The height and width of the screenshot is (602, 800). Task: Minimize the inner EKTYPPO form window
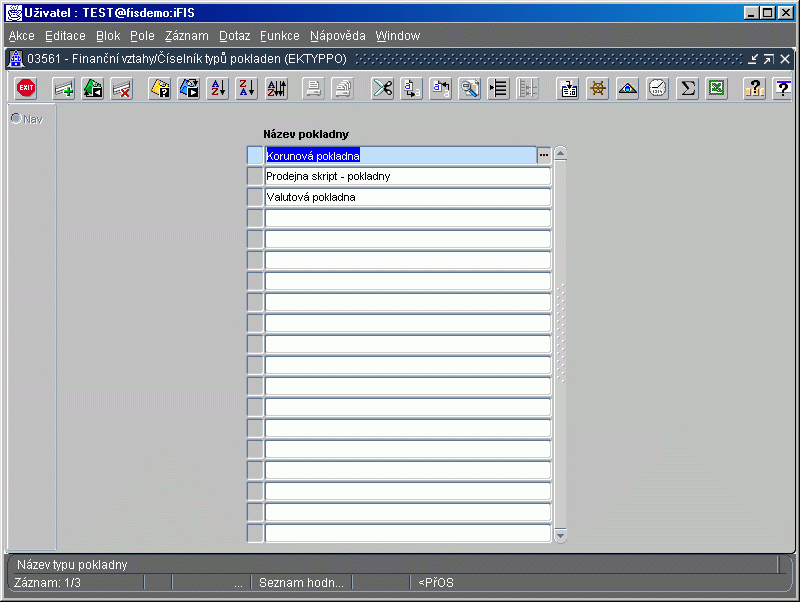[753, 59]
